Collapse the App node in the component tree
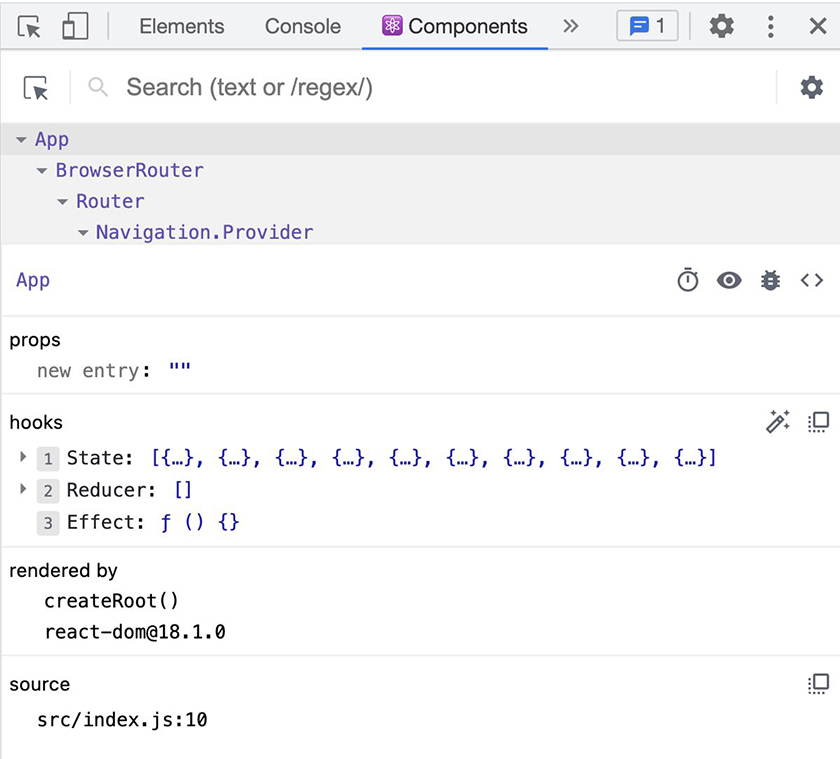This screenshot has width=840, height=759. pos(22,139)
